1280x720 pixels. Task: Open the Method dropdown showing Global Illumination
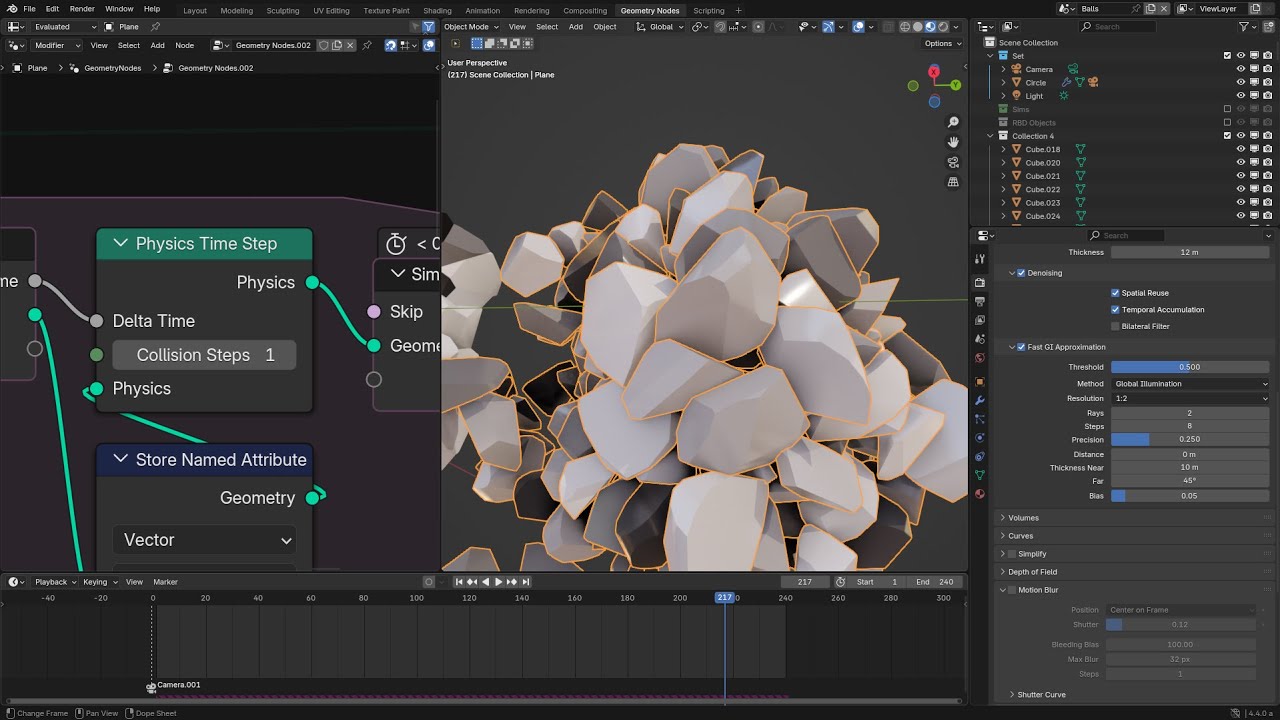pyautogui.click(x=1190, y=384)
